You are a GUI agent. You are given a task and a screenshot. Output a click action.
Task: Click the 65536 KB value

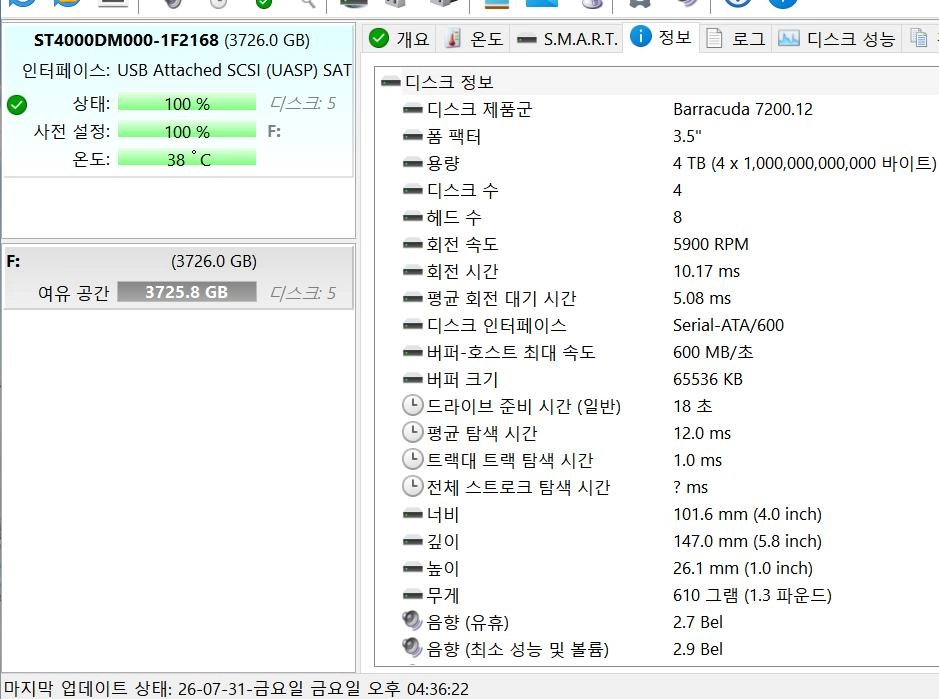(x=708, y=379)
